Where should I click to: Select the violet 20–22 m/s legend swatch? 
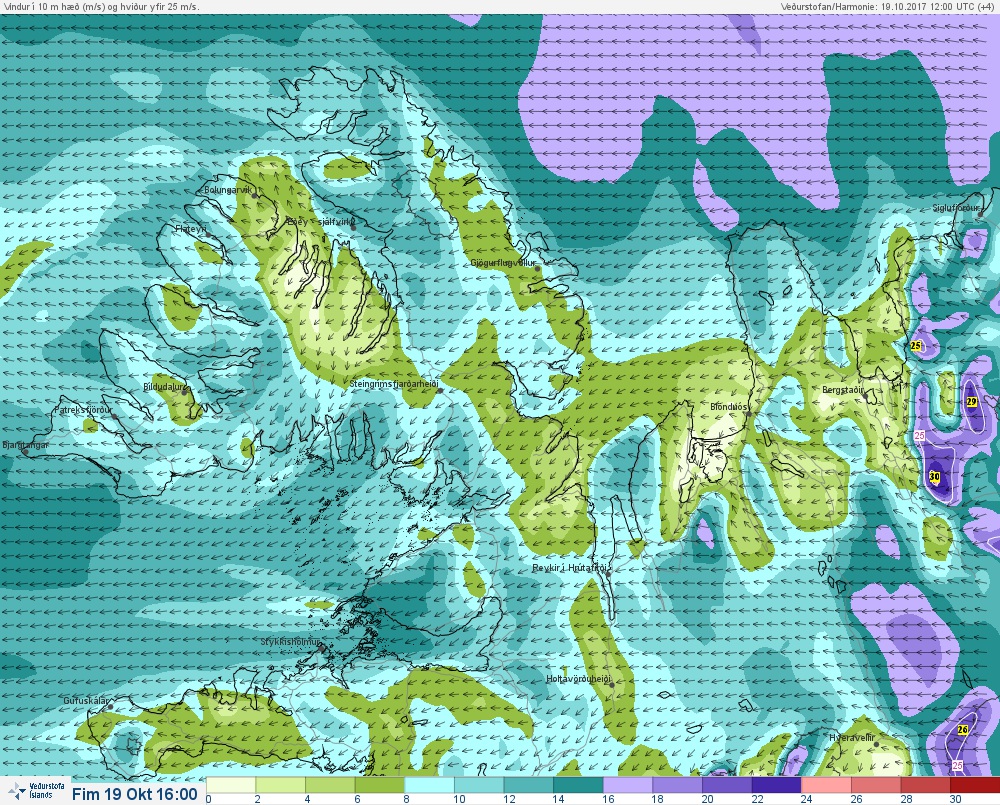pos(727,785)
